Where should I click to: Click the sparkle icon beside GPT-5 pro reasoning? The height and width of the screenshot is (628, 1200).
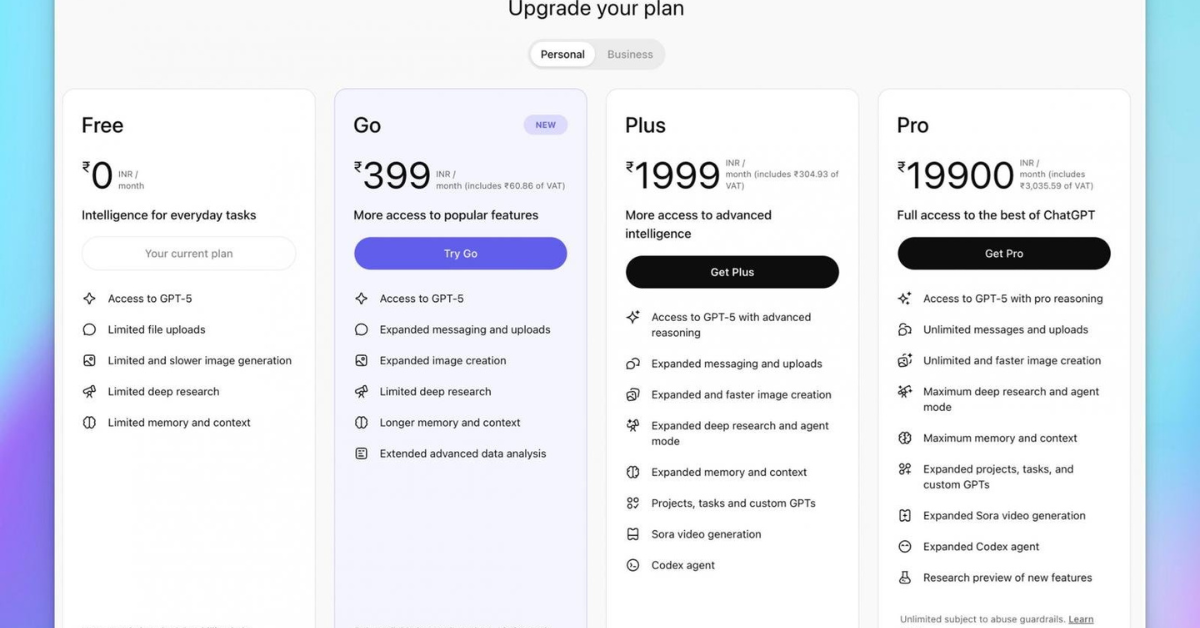click(905, 299)
